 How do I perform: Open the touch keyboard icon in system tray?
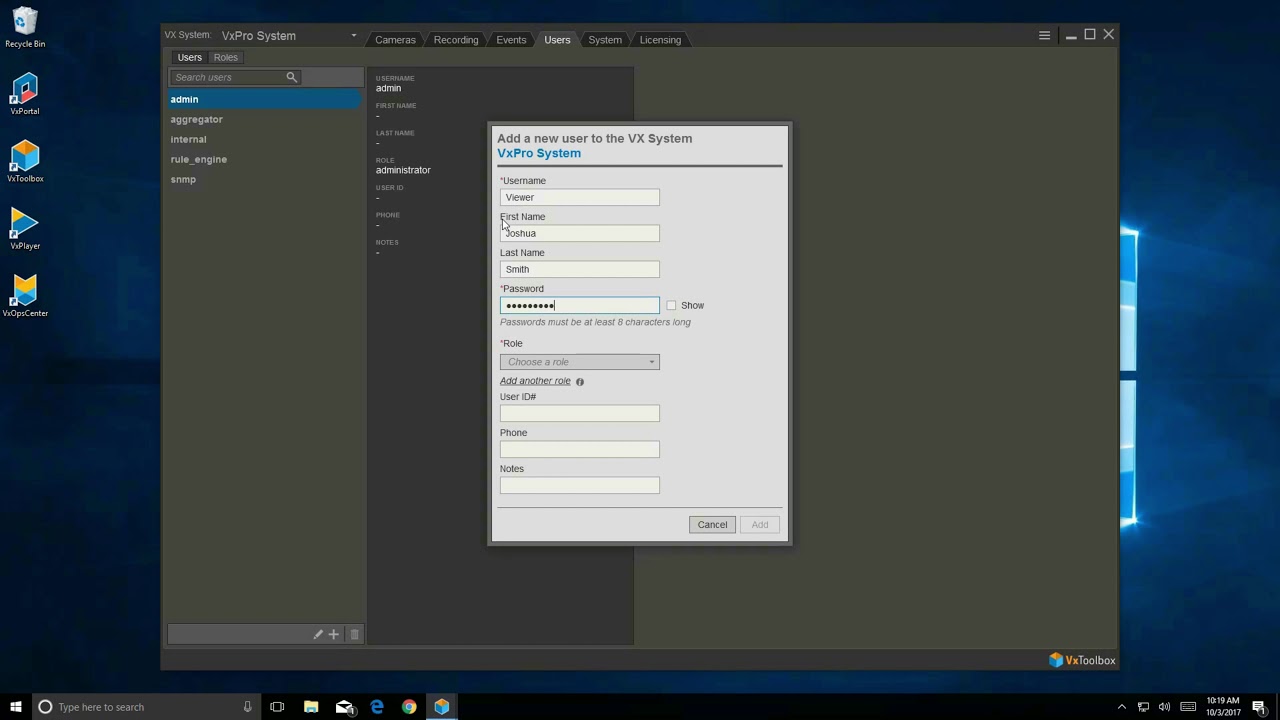click(1188, 707)
